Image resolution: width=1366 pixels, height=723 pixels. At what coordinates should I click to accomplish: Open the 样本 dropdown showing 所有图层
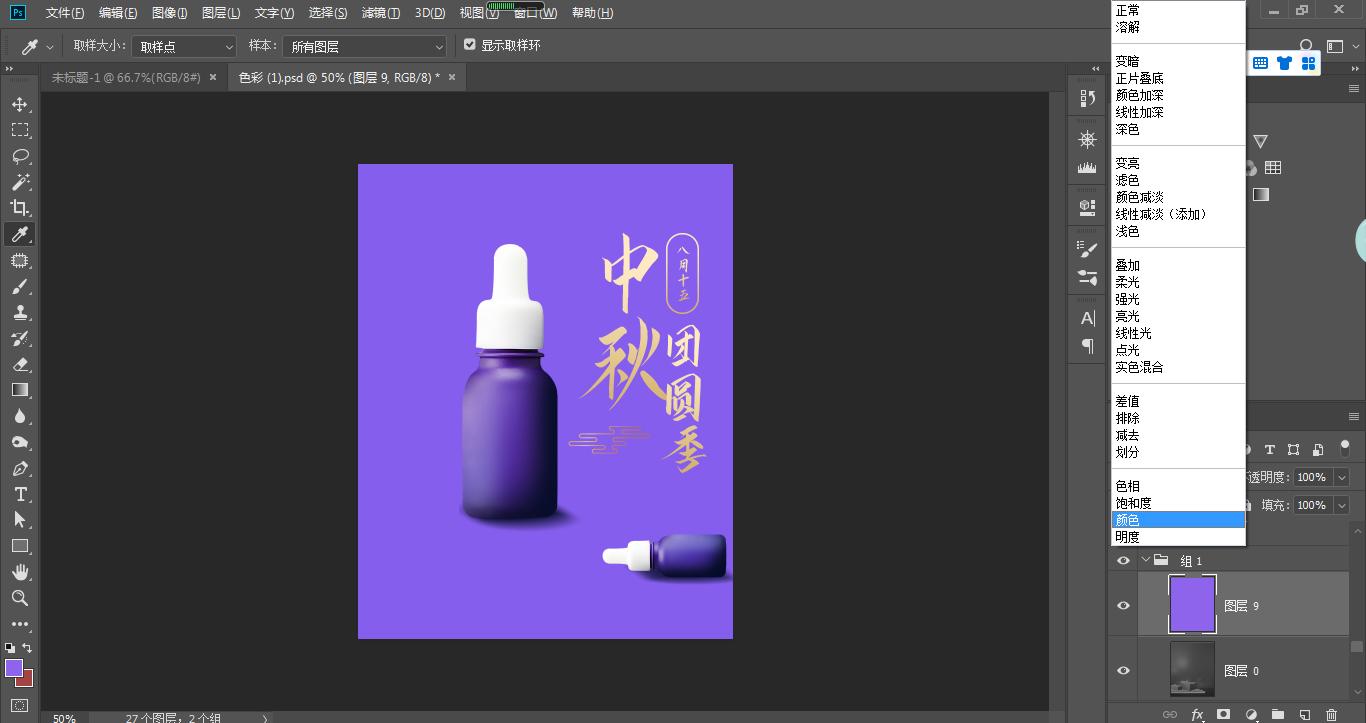point(365,45)
